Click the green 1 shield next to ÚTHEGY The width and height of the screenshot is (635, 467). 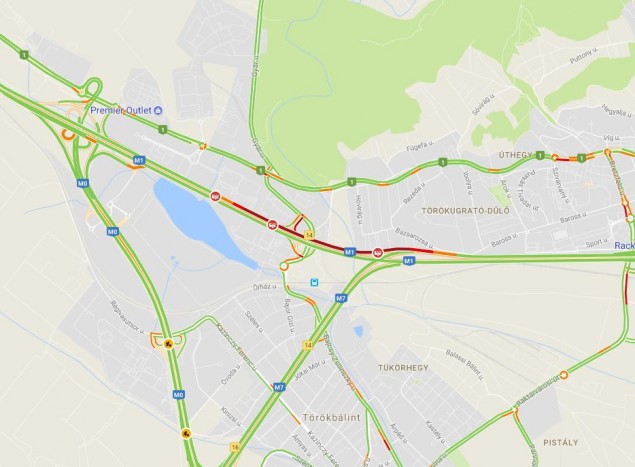(x=539, y=155)
